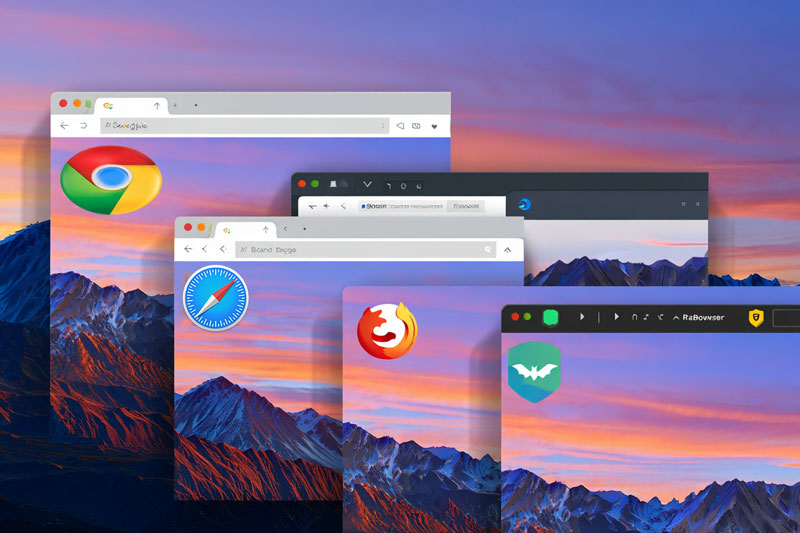Click the RaBowser title label
Viewport: 800px width, 533px height.
(702, 317)
